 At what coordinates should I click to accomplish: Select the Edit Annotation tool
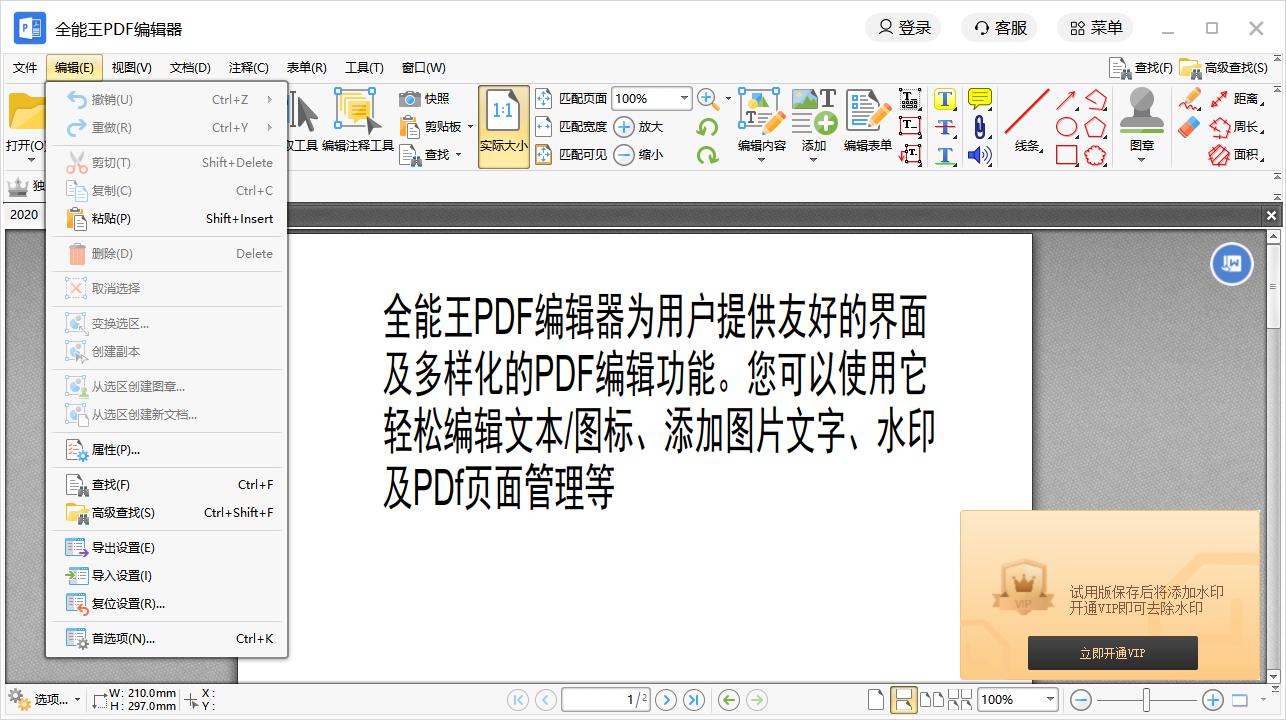[x=357, y=121]
